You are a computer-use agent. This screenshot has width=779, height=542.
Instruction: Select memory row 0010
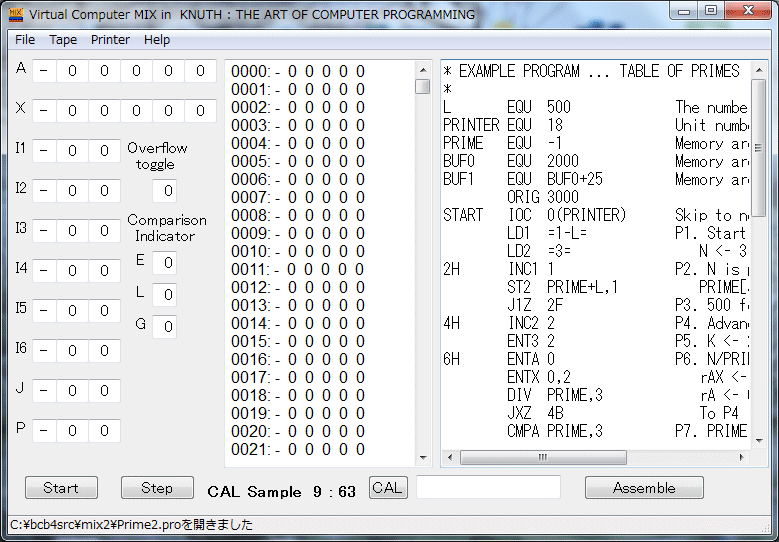coord(298,251)
